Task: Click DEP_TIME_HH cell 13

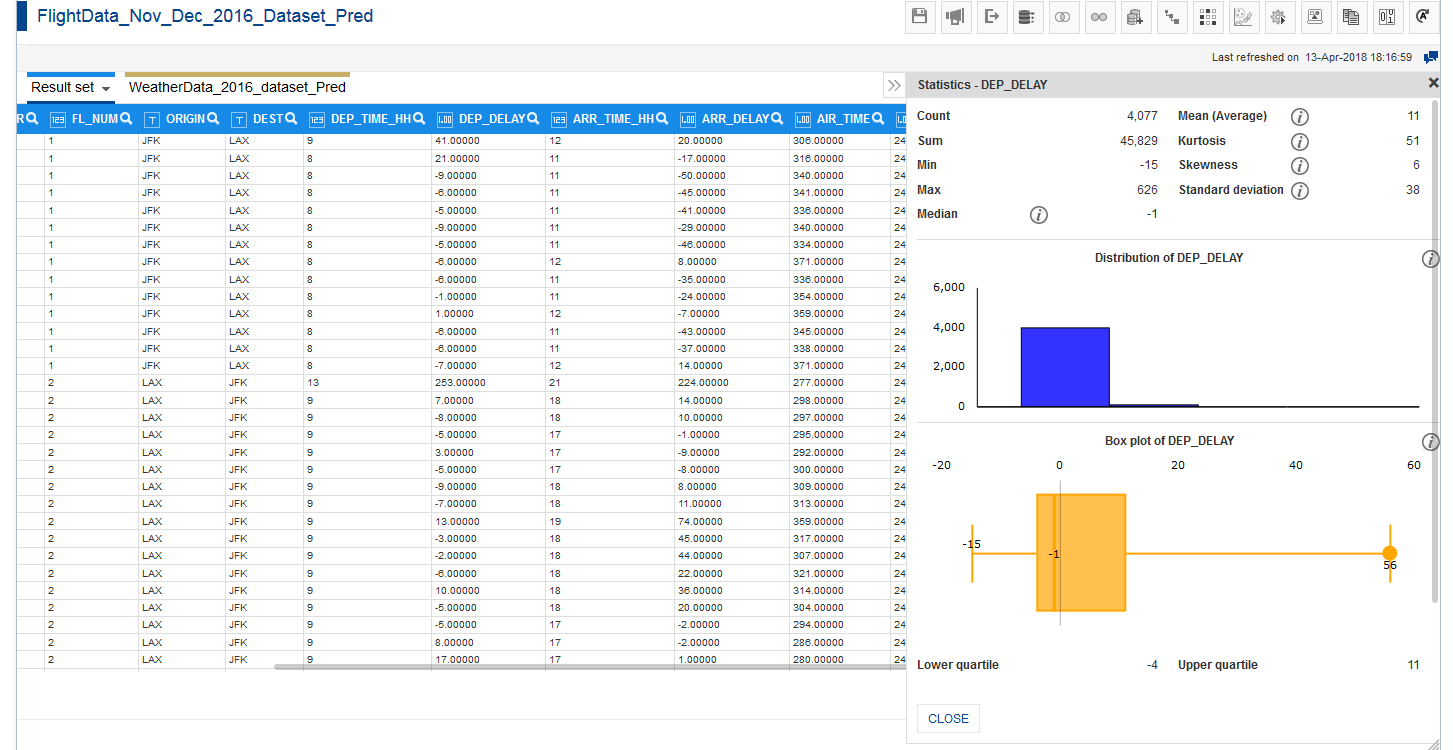Action: [x=368, y=383]
